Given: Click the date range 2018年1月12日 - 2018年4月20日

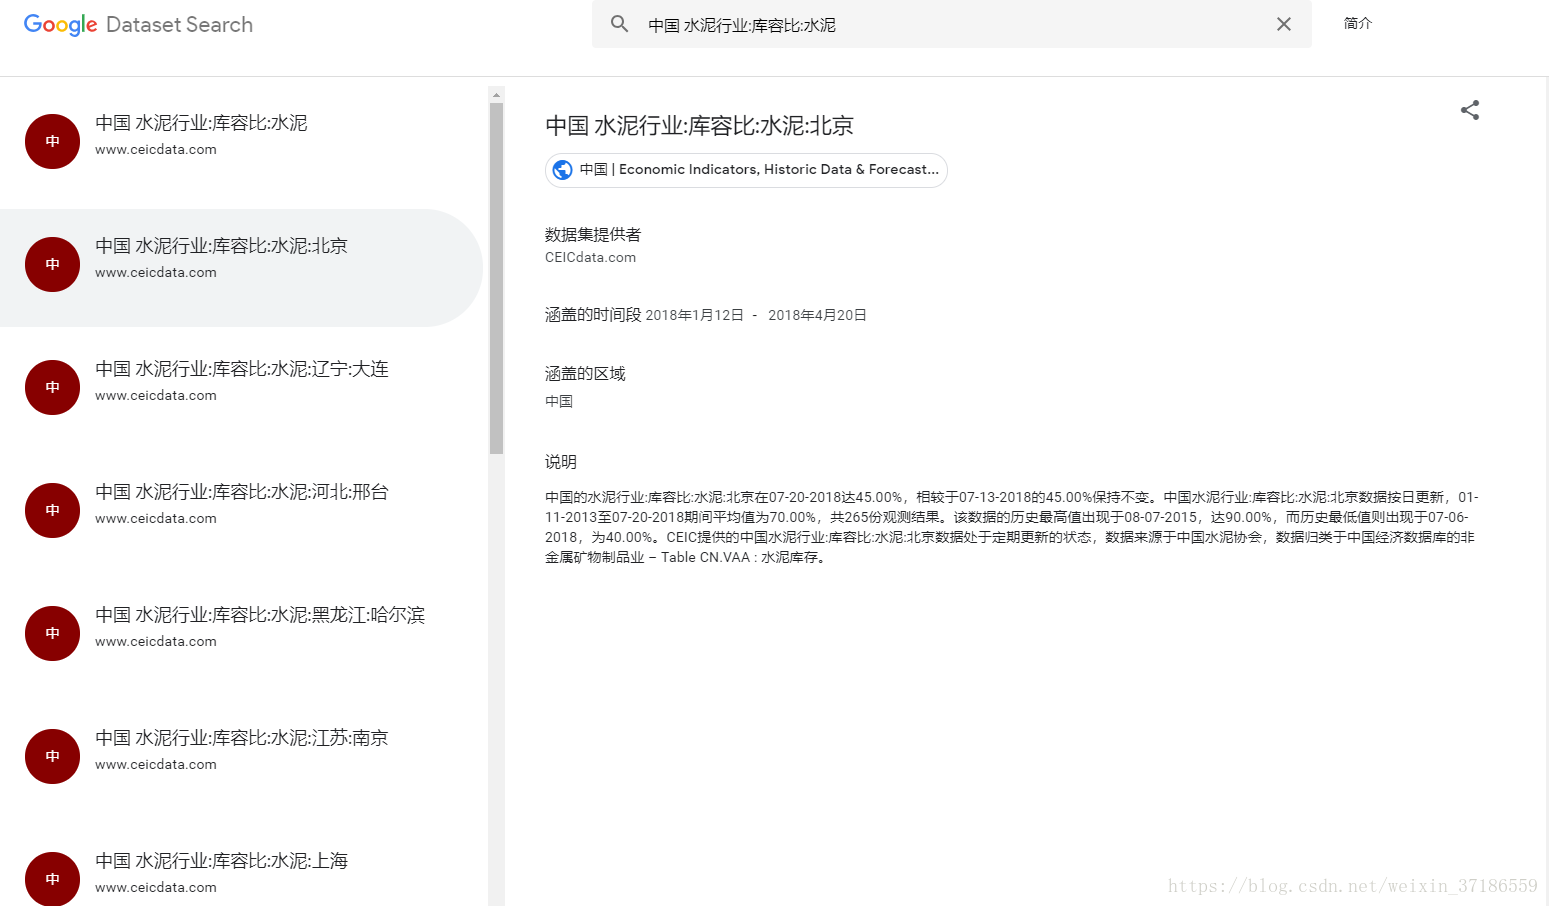Looking at the screenshot, I should [x=756, y=315].
